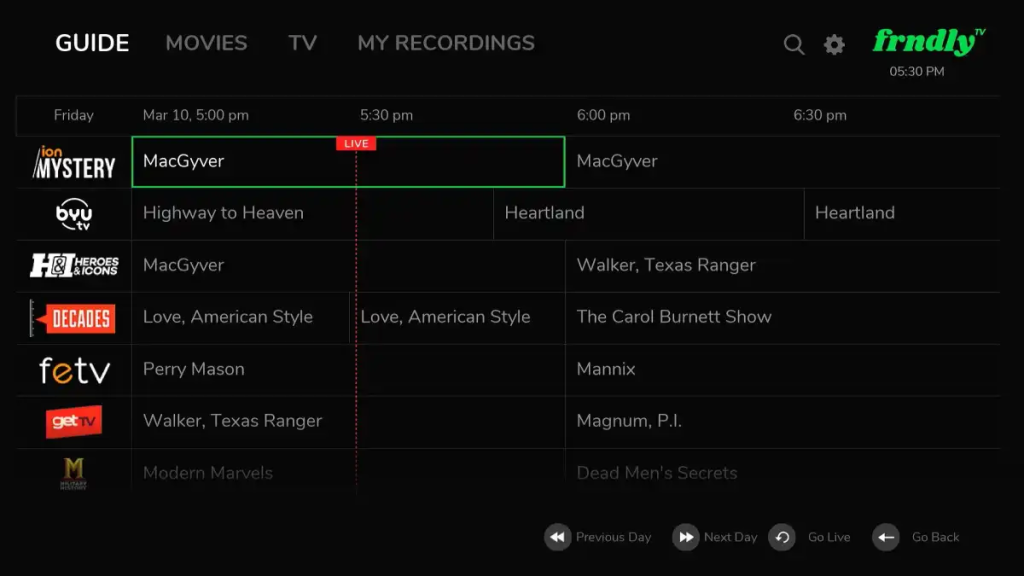
Task: Select 5:00 pm Love, American Style
Action: coord(240,318)
